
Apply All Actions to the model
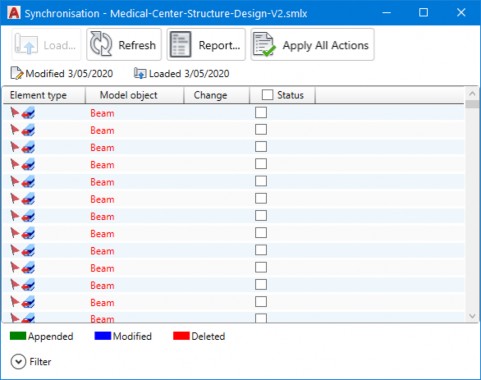tap(312, 45)
